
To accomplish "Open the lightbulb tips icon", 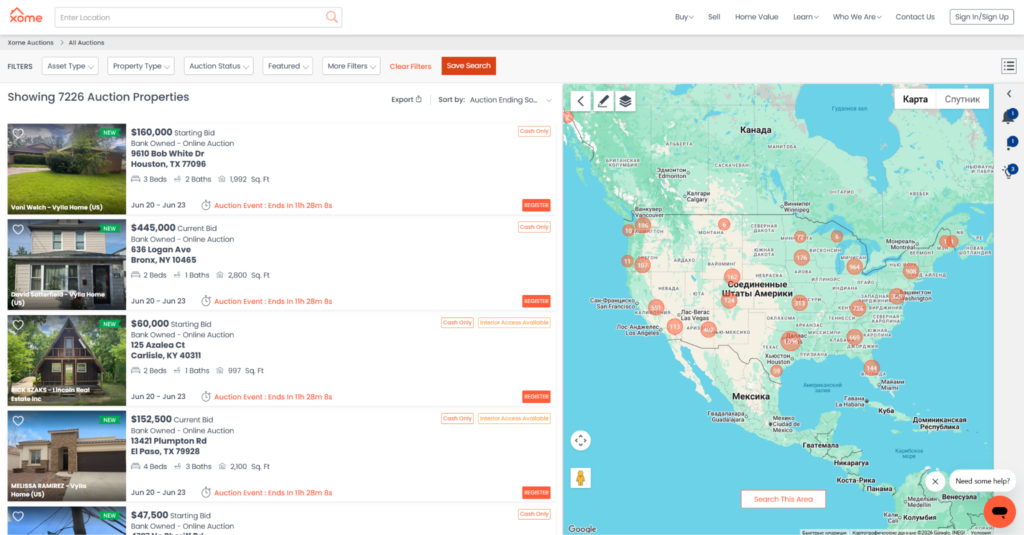I will tap(1009, 171).
